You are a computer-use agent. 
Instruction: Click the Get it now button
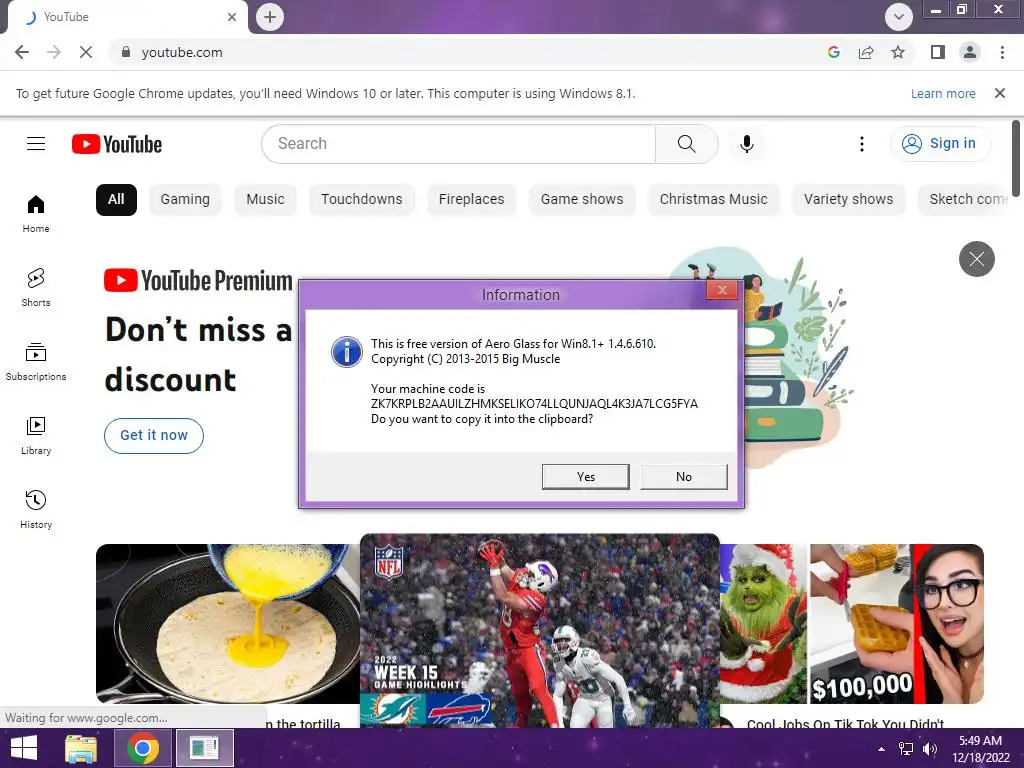154,436
